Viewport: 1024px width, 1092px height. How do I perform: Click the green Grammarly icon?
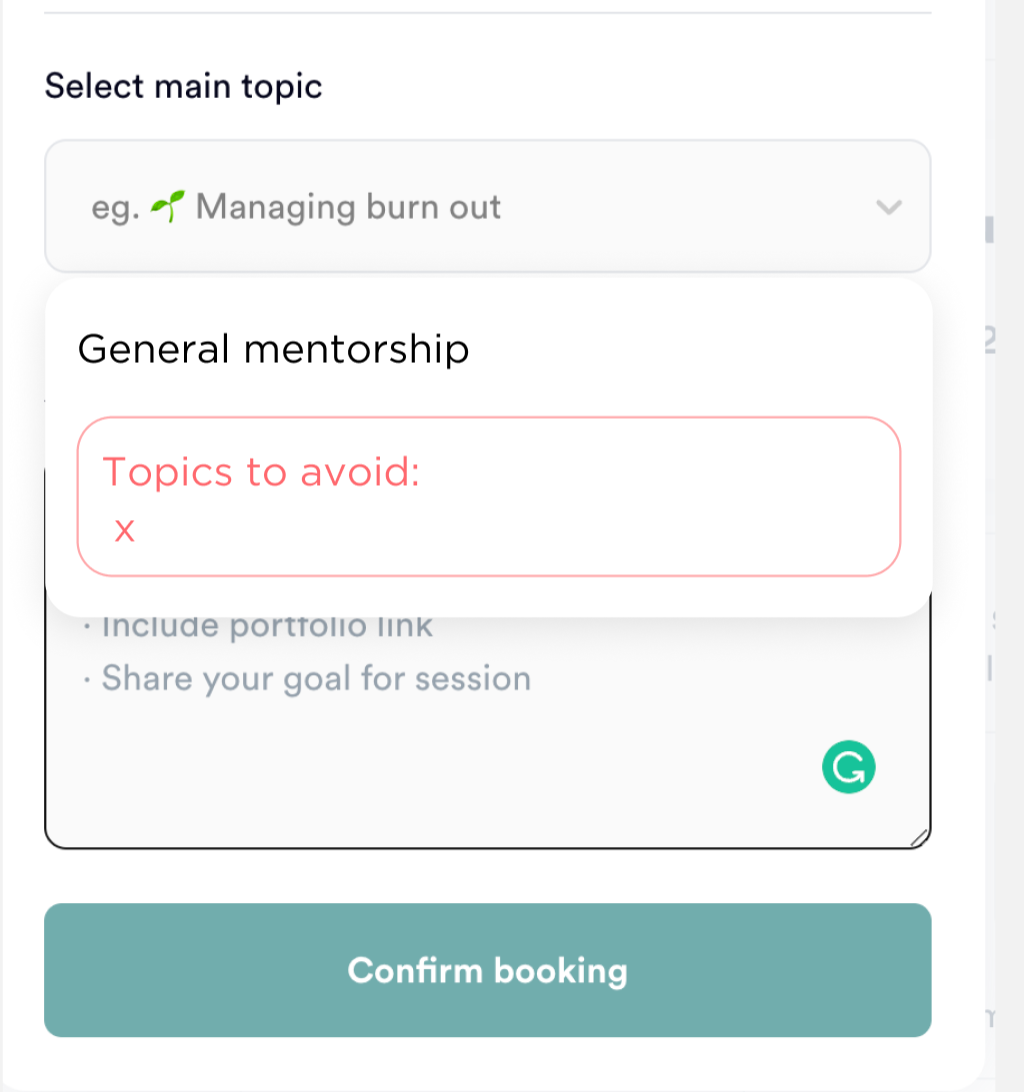click(848, 768)
